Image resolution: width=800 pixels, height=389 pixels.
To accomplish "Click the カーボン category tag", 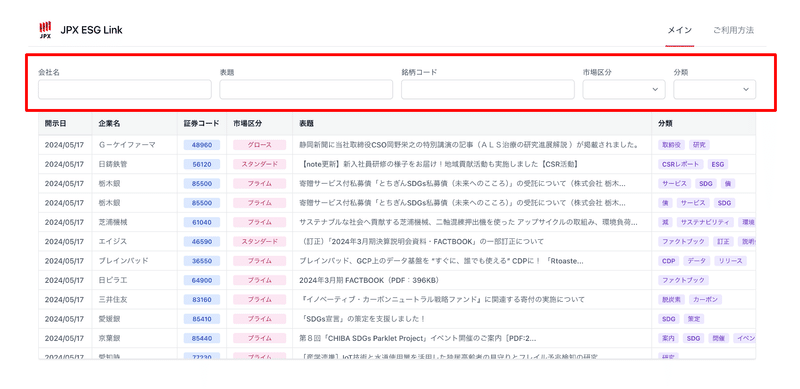I will coord(705,300).
